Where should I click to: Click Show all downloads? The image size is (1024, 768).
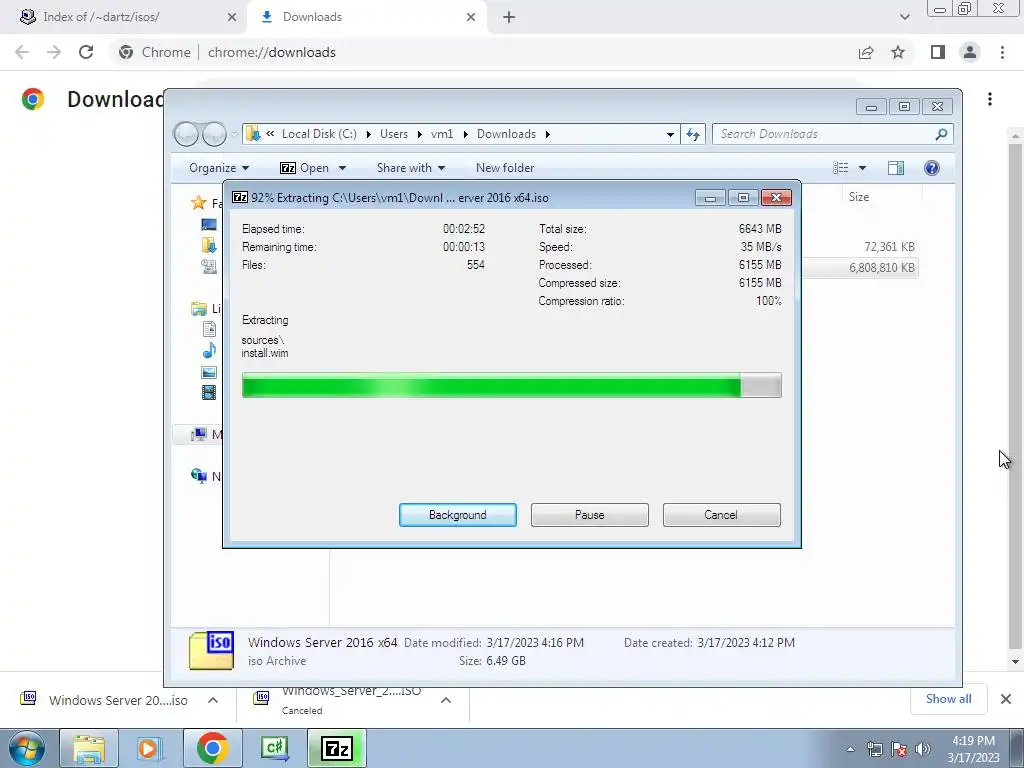point(948,699)
